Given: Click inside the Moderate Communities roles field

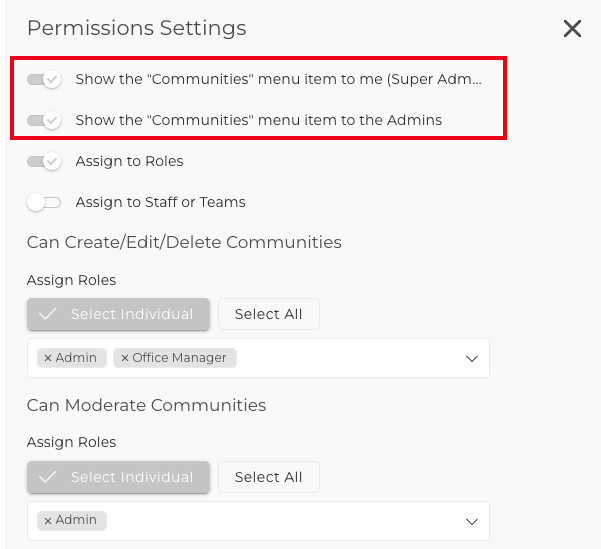Looking at the screenshot, I should (258, 521).
